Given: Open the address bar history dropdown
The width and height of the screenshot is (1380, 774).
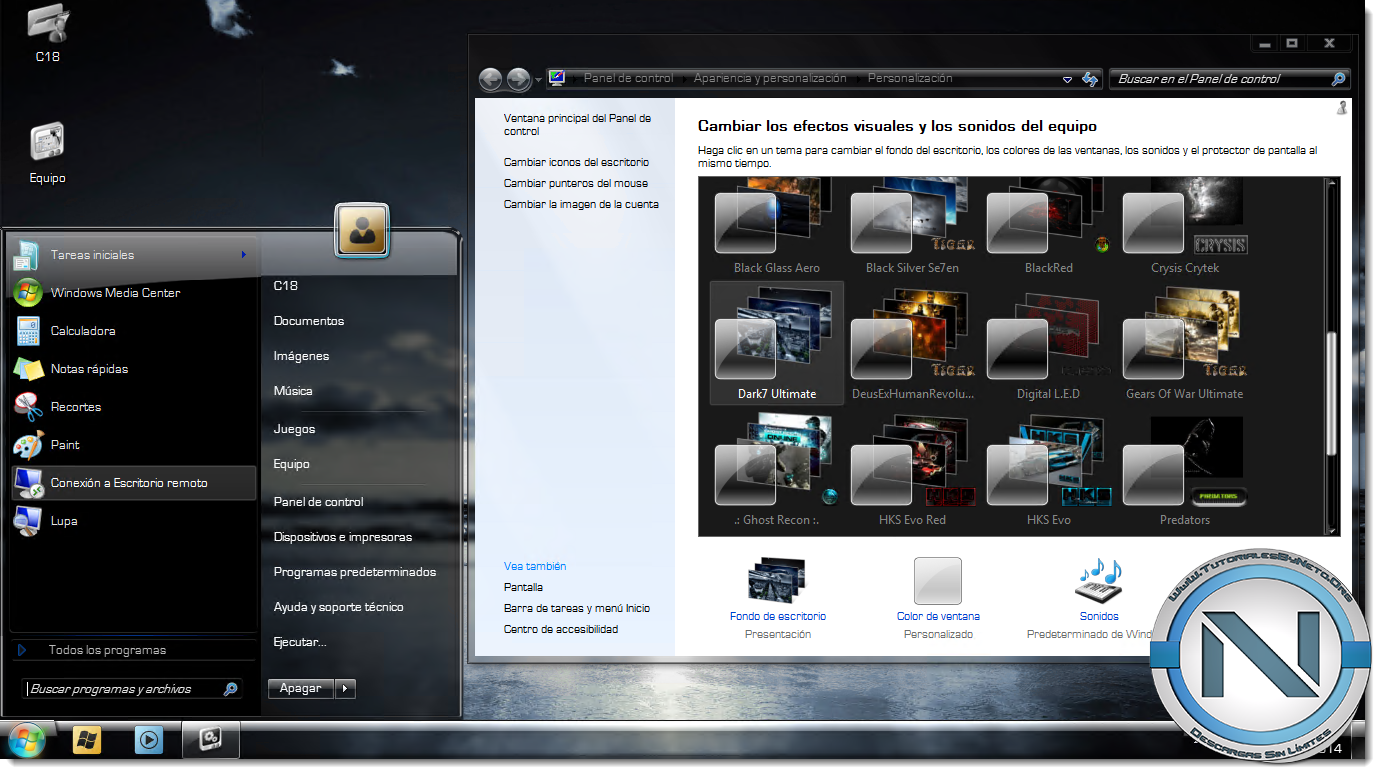Looking at the screenshot, I should coord(1067,79).
